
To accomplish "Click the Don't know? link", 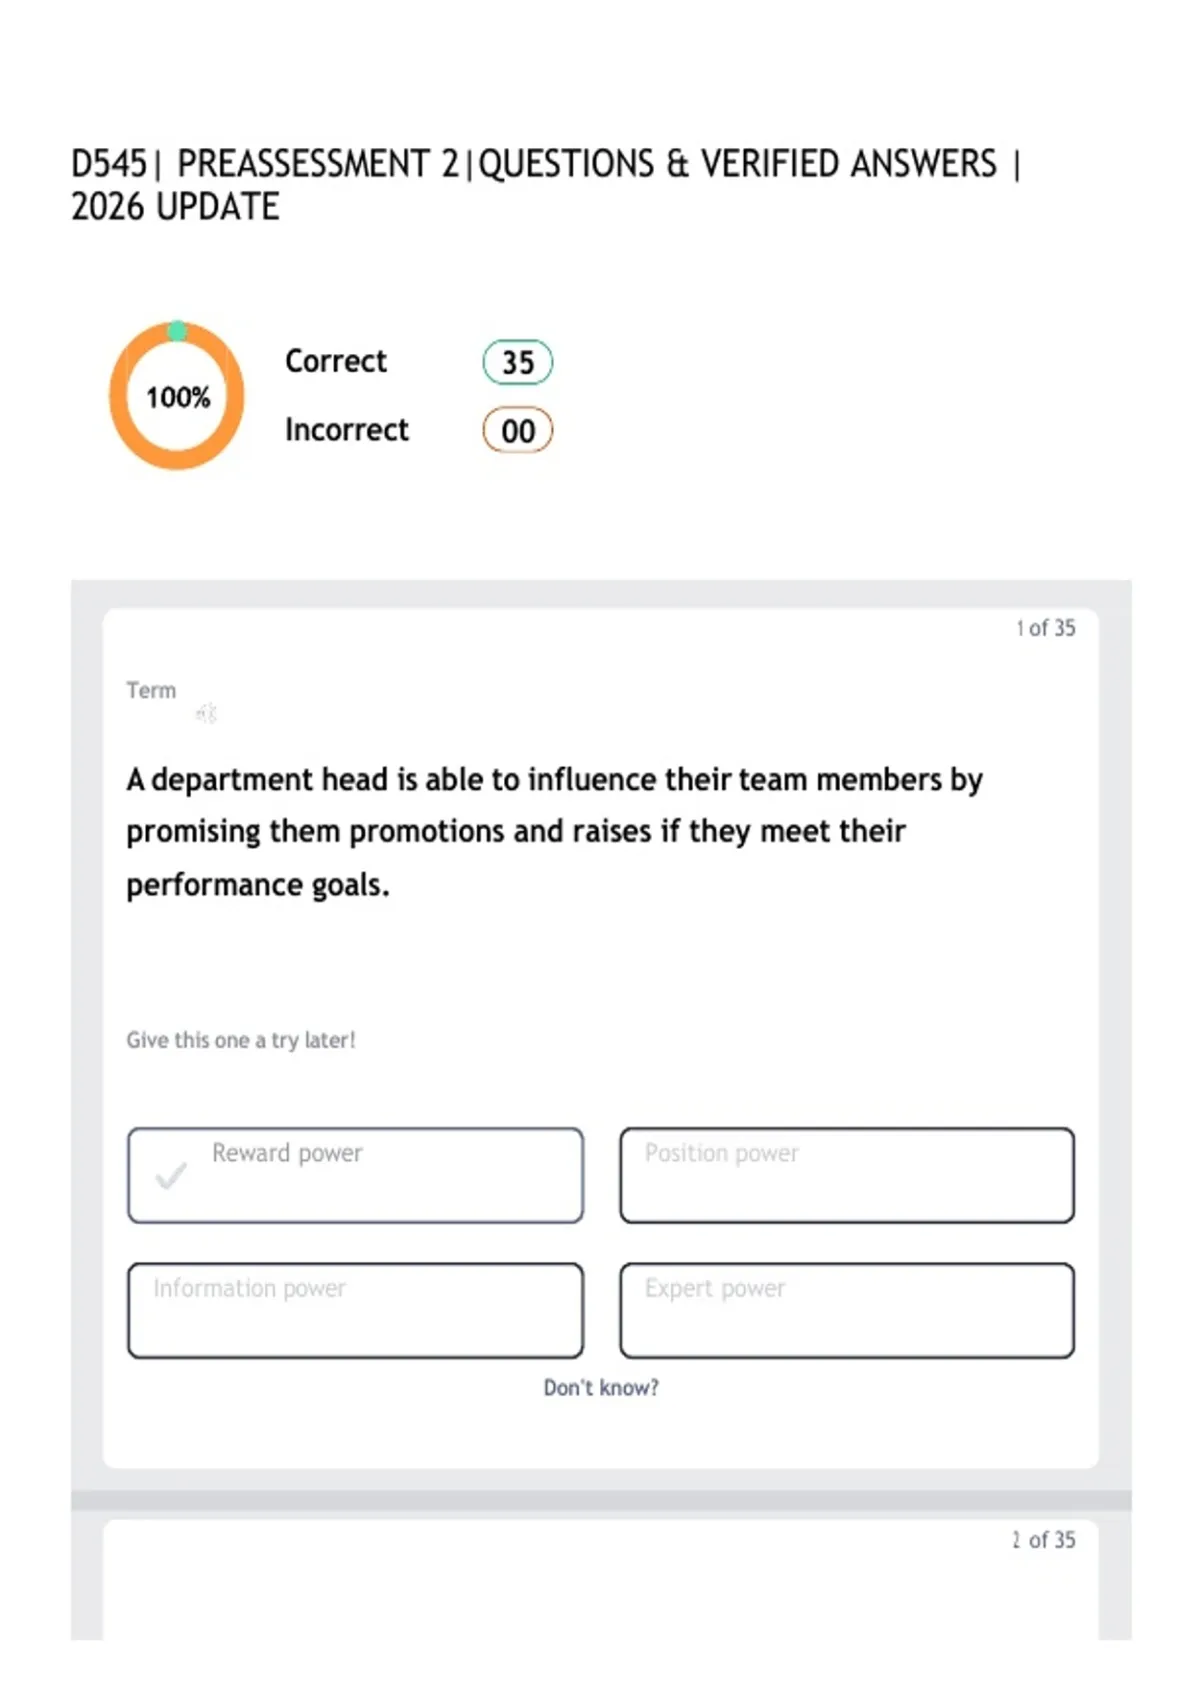I will click(x=601, y=1387).
